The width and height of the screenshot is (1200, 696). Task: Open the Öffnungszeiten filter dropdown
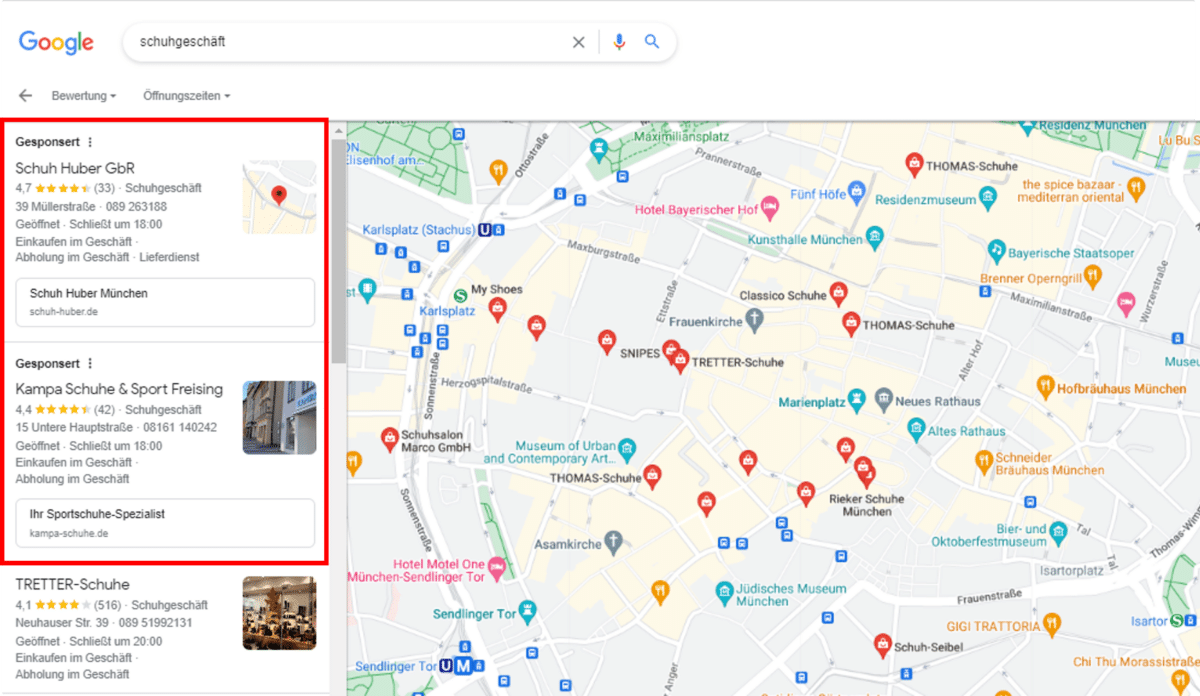(x=187, y=96)
